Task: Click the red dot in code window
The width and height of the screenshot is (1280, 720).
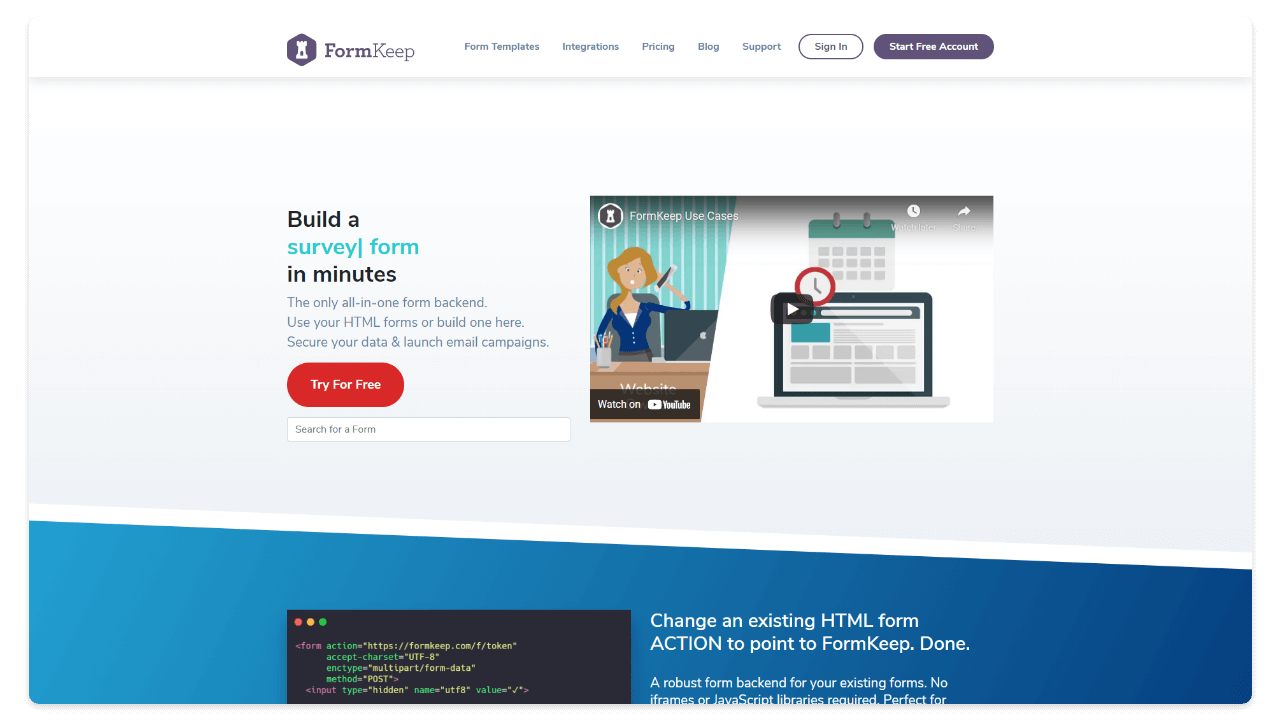Action: 298,622
